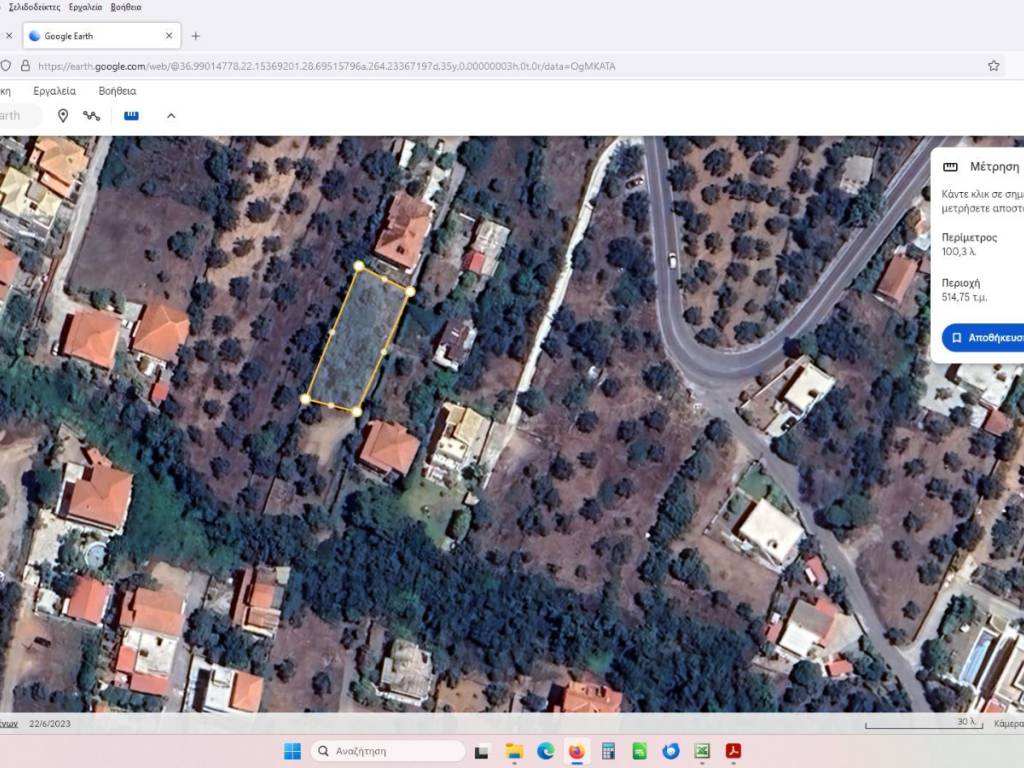
Task: Click the Αναζήτηση taskbar search box
Action: (388, 751)
